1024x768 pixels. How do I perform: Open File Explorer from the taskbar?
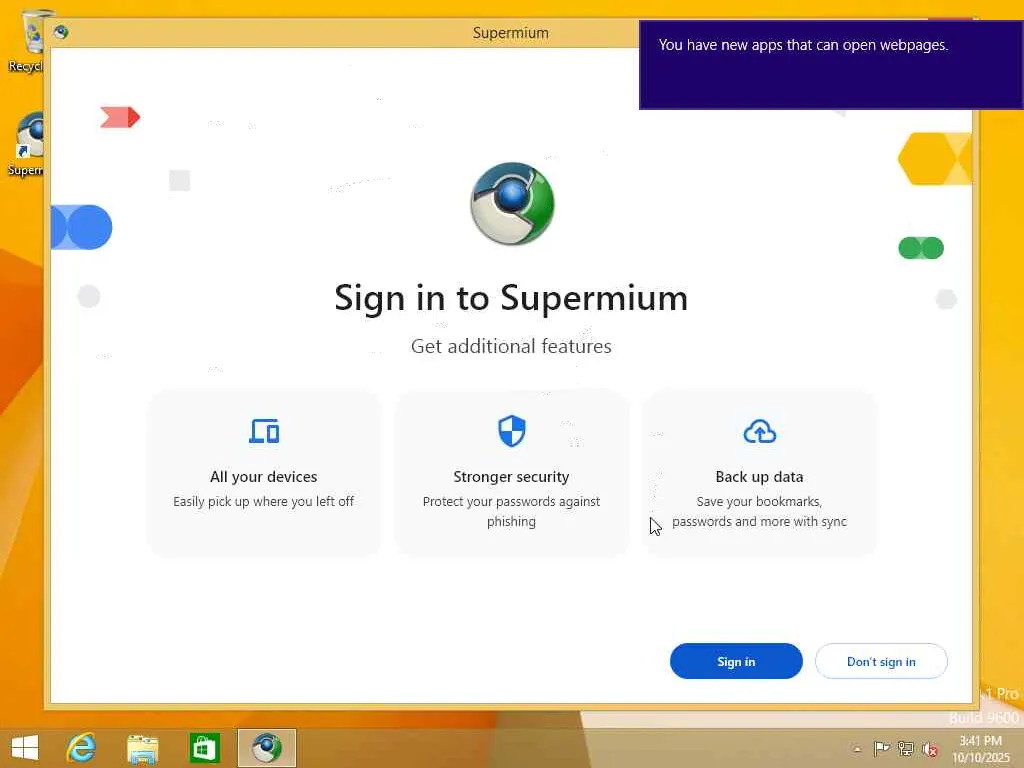142,748
